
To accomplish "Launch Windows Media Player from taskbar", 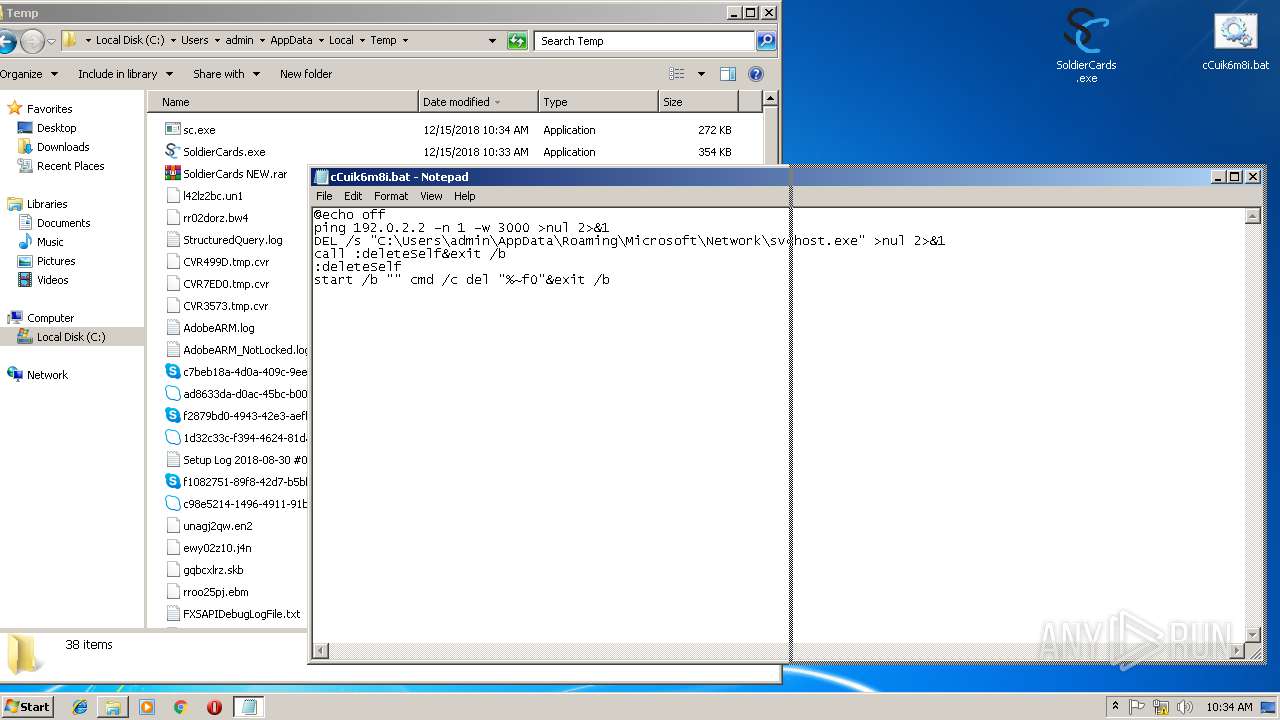I will tap(147, 707).
